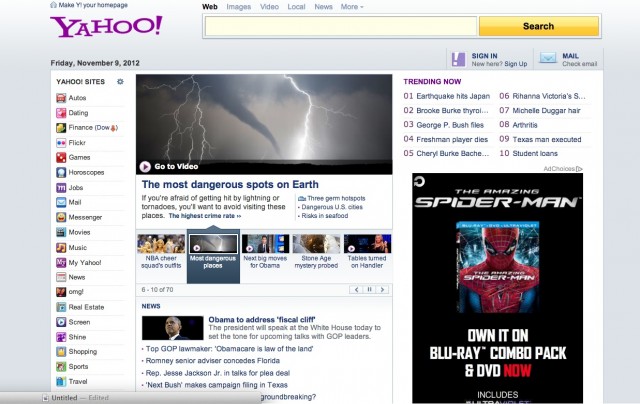Image resolution: width=640 pixels, height=404 pixels.
Task: Open the omg! icon
Action: [x=61, y=292]
